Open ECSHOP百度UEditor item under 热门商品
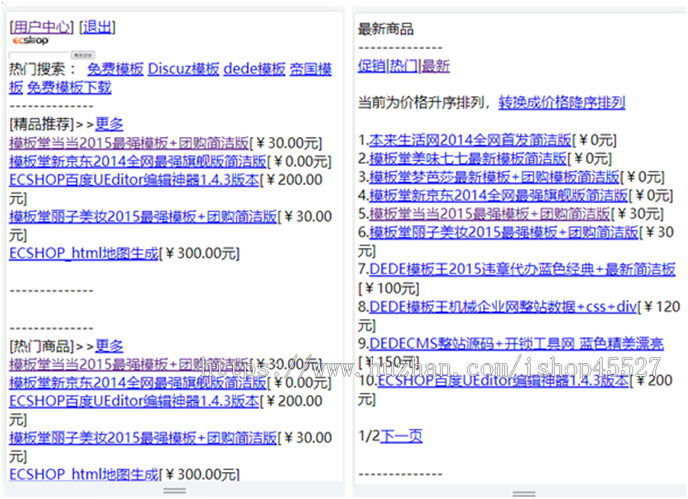The height and width of the screenshot is (499, 688). coord(134,401)
